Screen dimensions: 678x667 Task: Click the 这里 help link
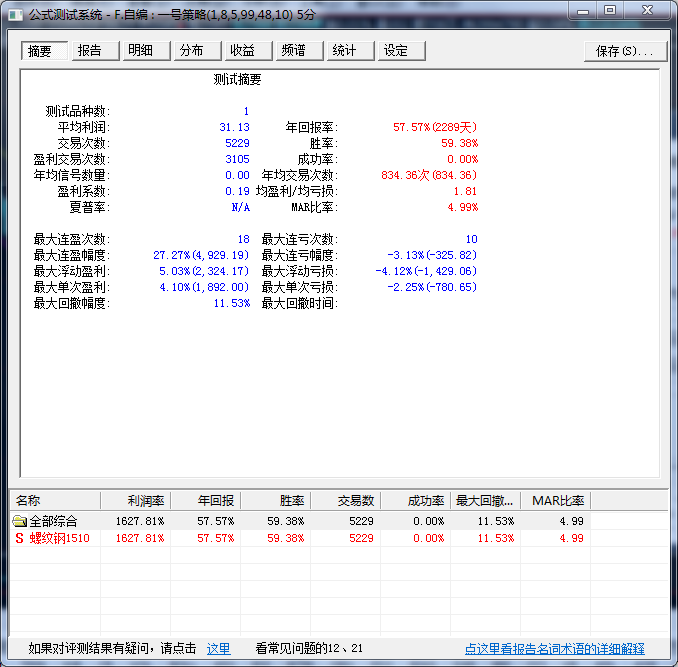tap(218, 649)
